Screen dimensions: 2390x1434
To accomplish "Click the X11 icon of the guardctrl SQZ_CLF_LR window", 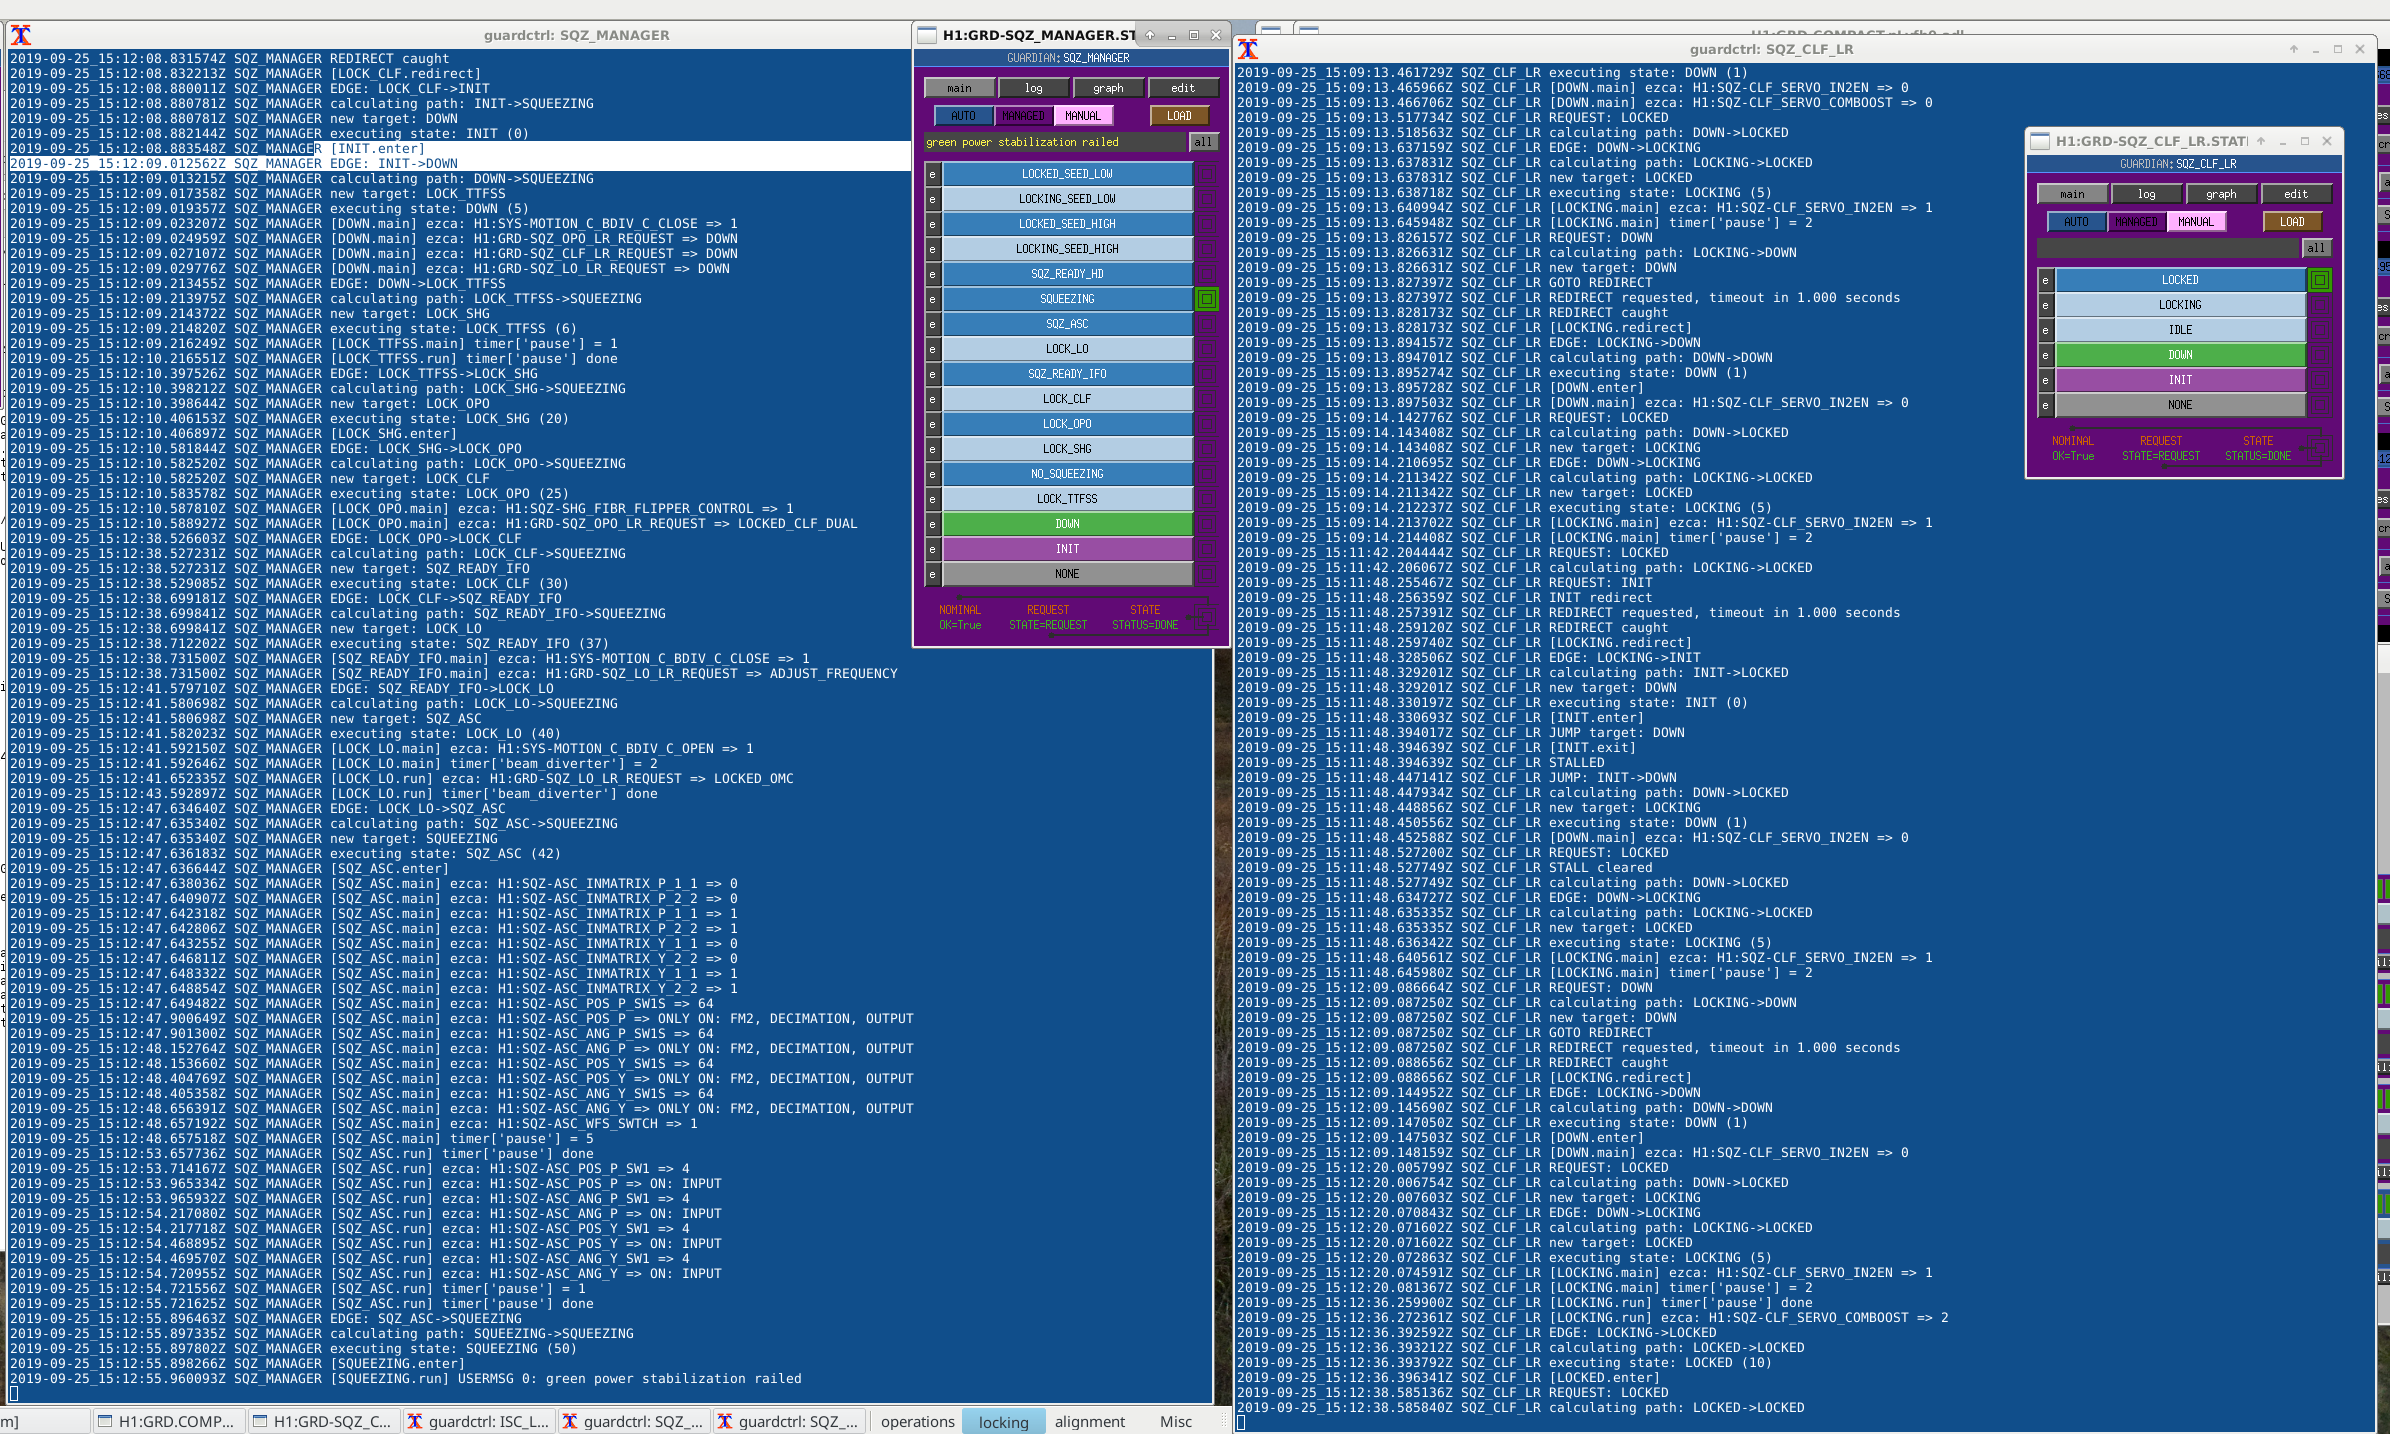I will (1248, 49).
